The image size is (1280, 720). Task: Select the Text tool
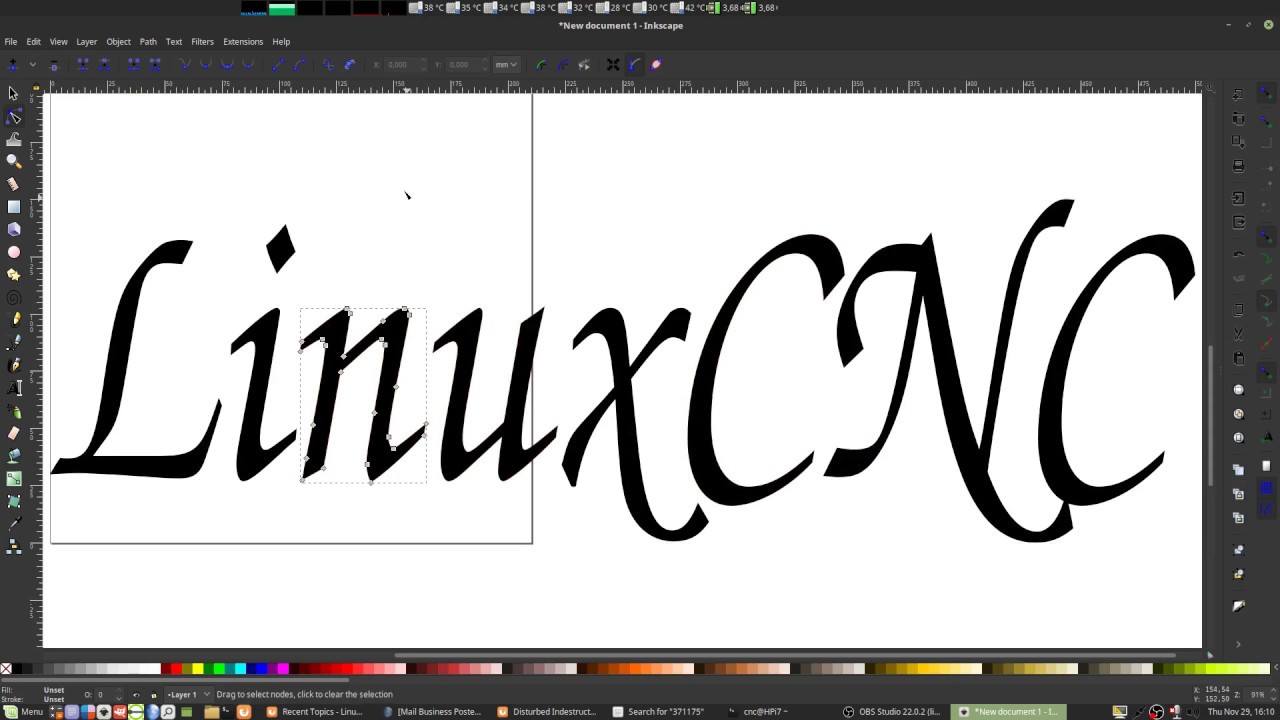pyautogui.click(x=13, y=388)
